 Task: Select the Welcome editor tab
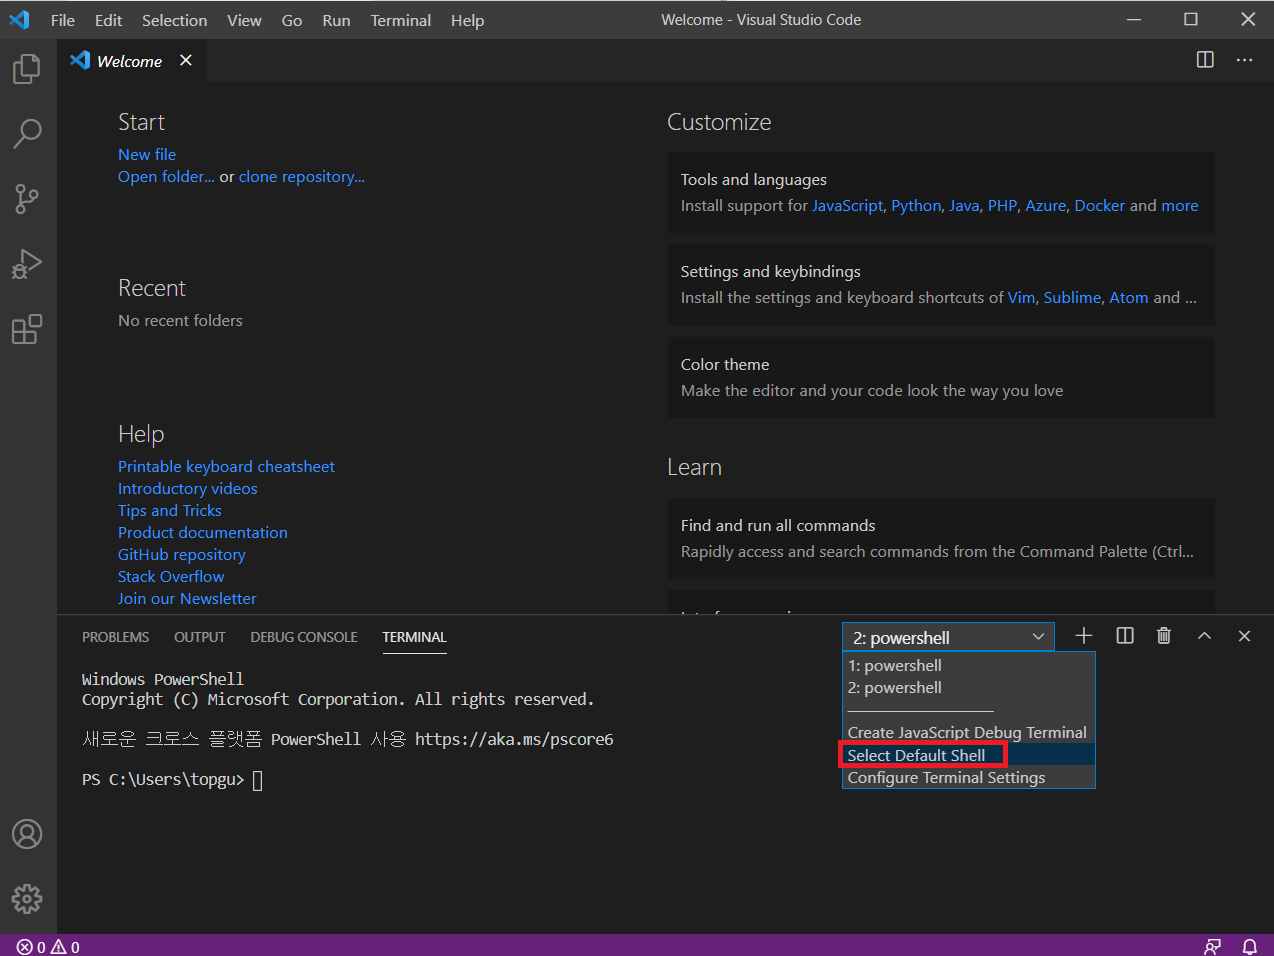[130, 61]
